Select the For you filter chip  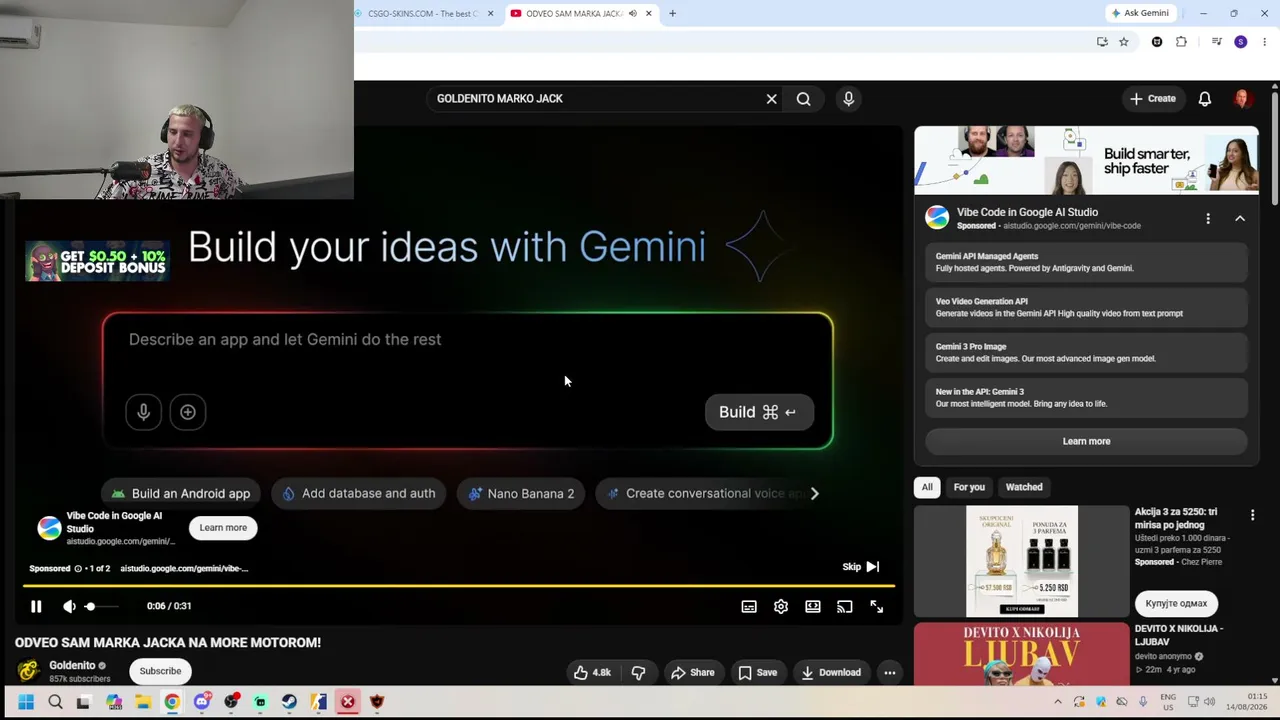click(969, 487)
